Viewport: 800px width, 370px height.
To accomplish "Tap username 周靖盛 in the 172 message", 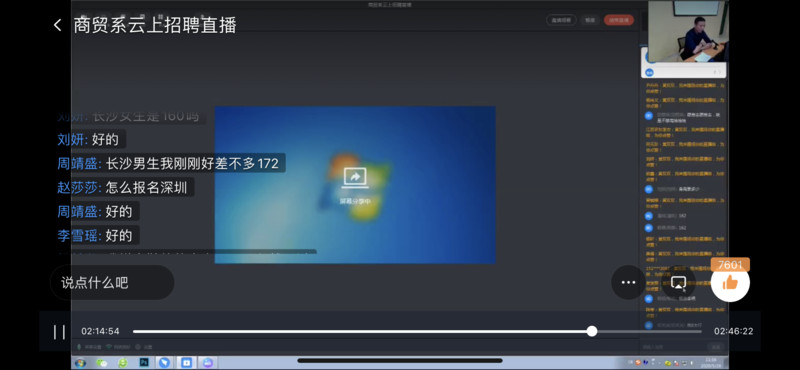I will (x=80, y=163).
